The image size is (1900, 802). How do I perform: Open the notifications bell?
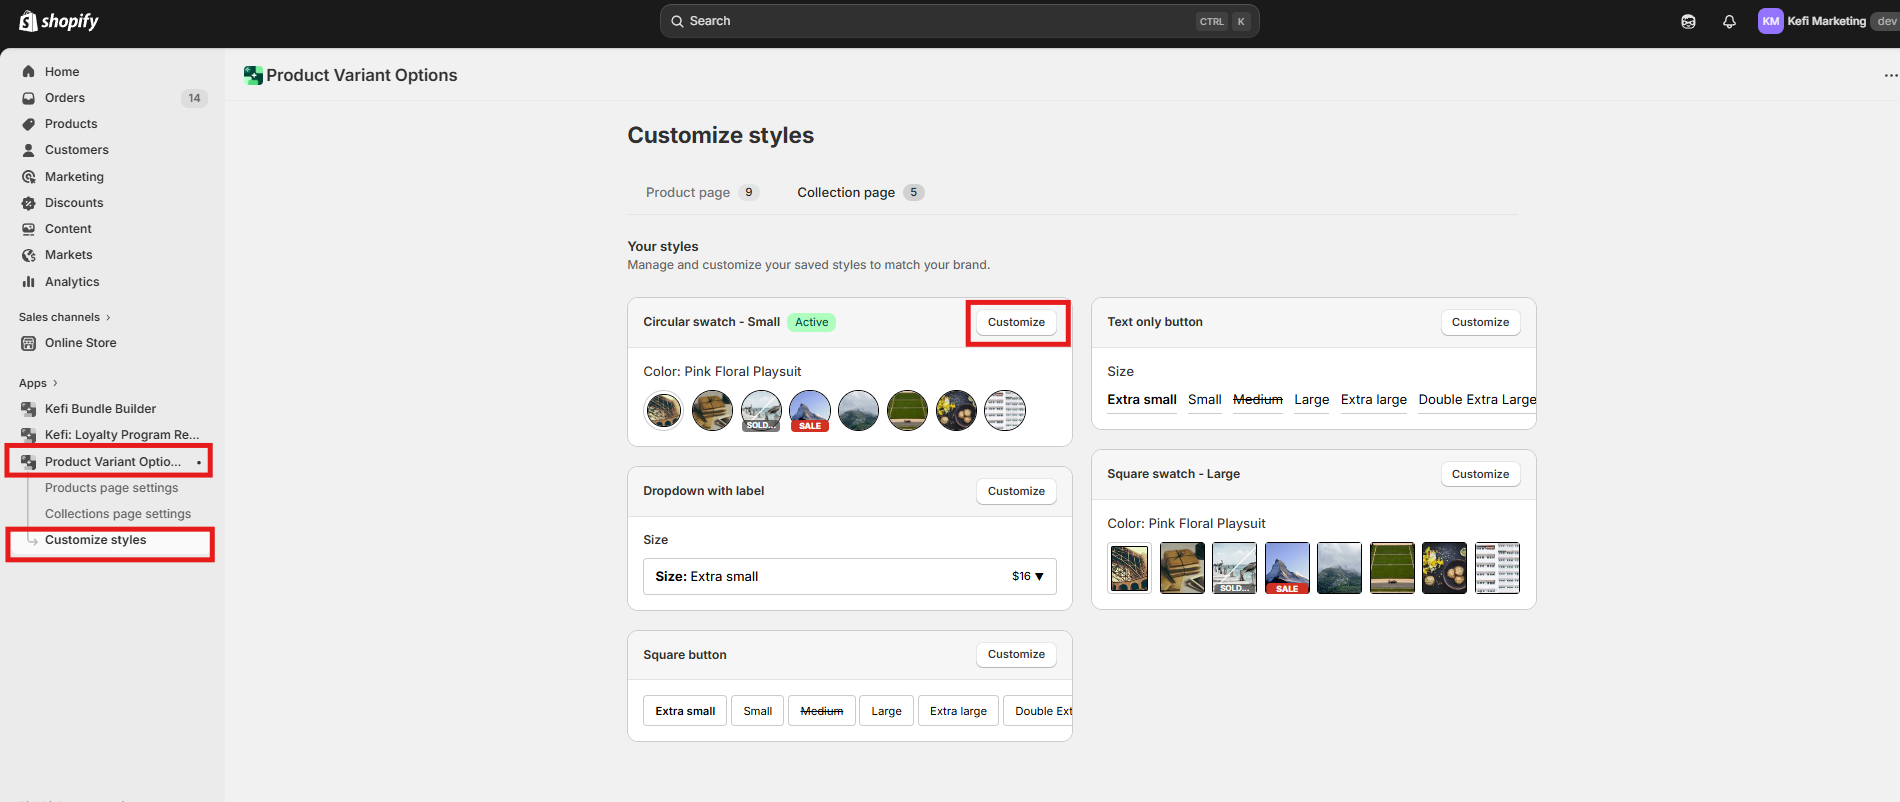[x=1729, y=21]
